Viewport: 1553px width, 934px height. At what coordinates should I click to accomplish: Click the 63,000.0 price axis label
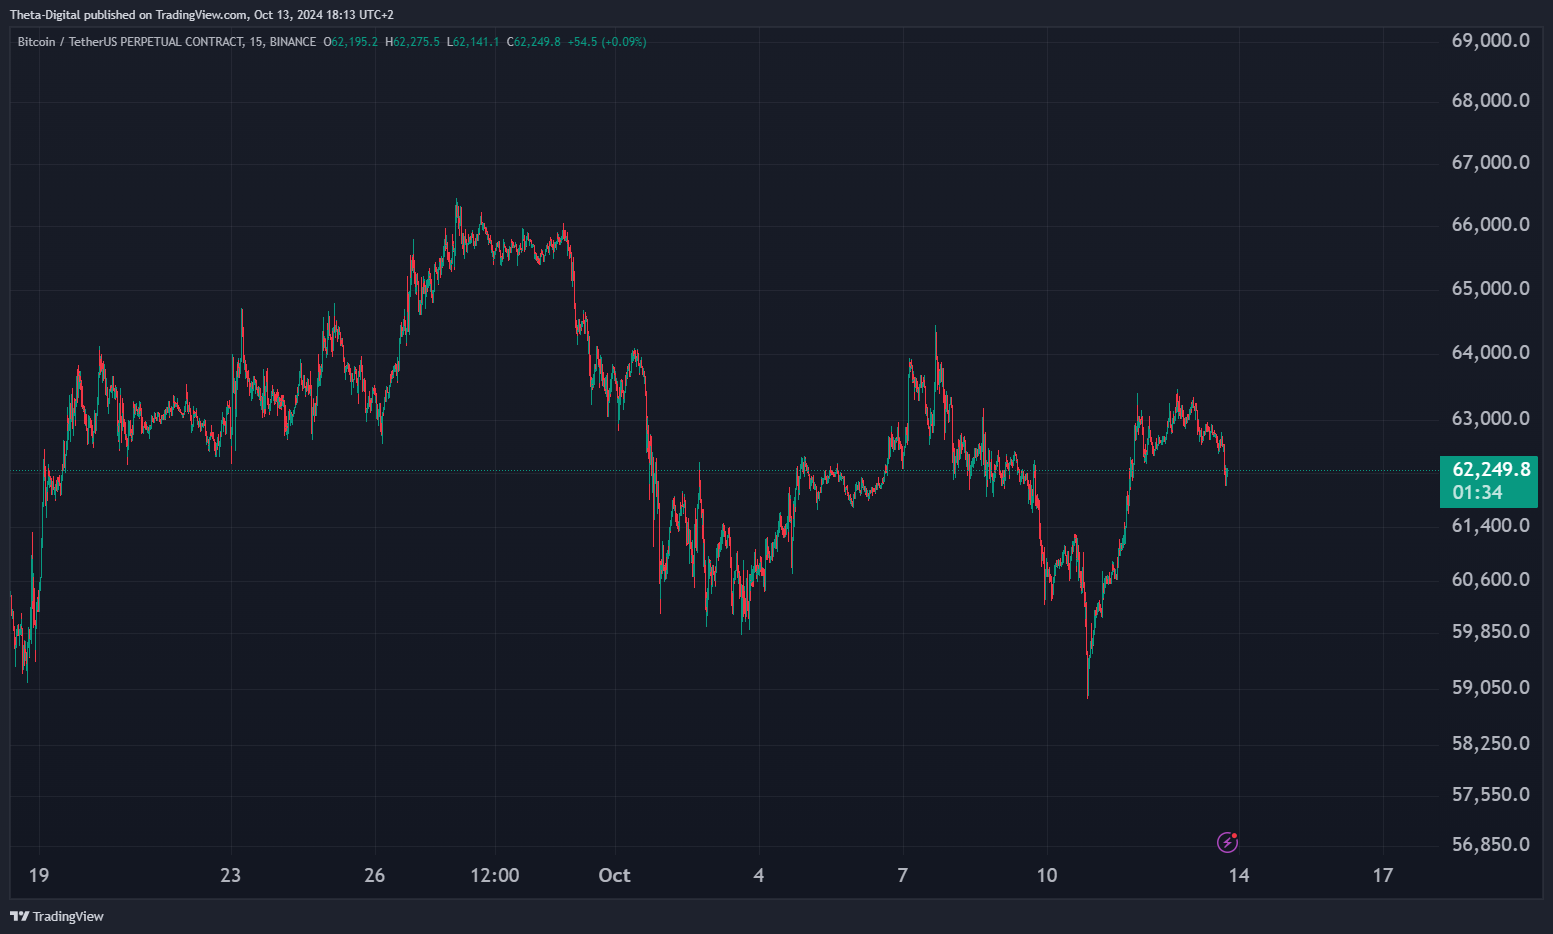pyautogui.click(x=1490, y=419)
